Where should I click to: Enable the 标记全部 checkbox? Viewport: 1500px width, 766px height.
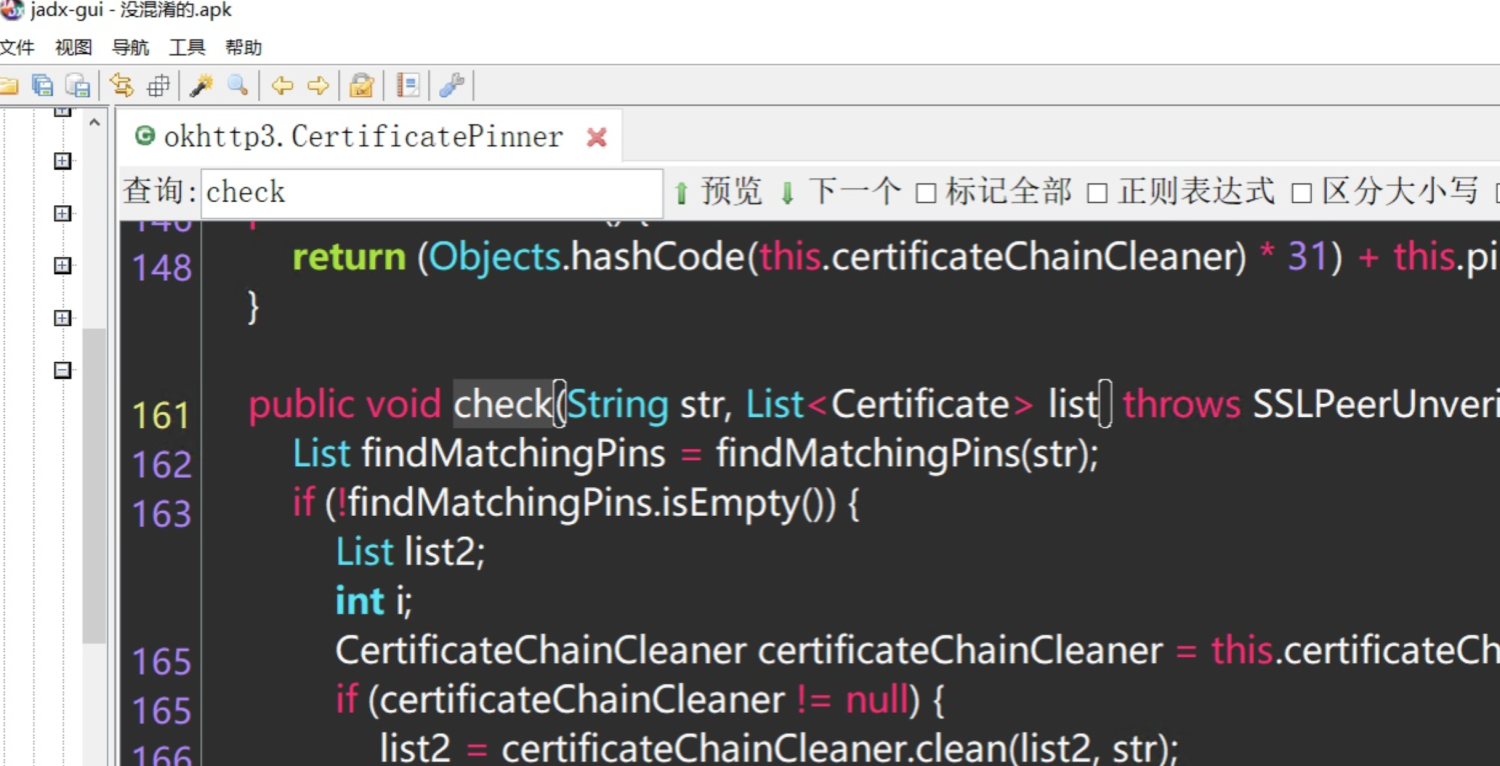[926, 193]
